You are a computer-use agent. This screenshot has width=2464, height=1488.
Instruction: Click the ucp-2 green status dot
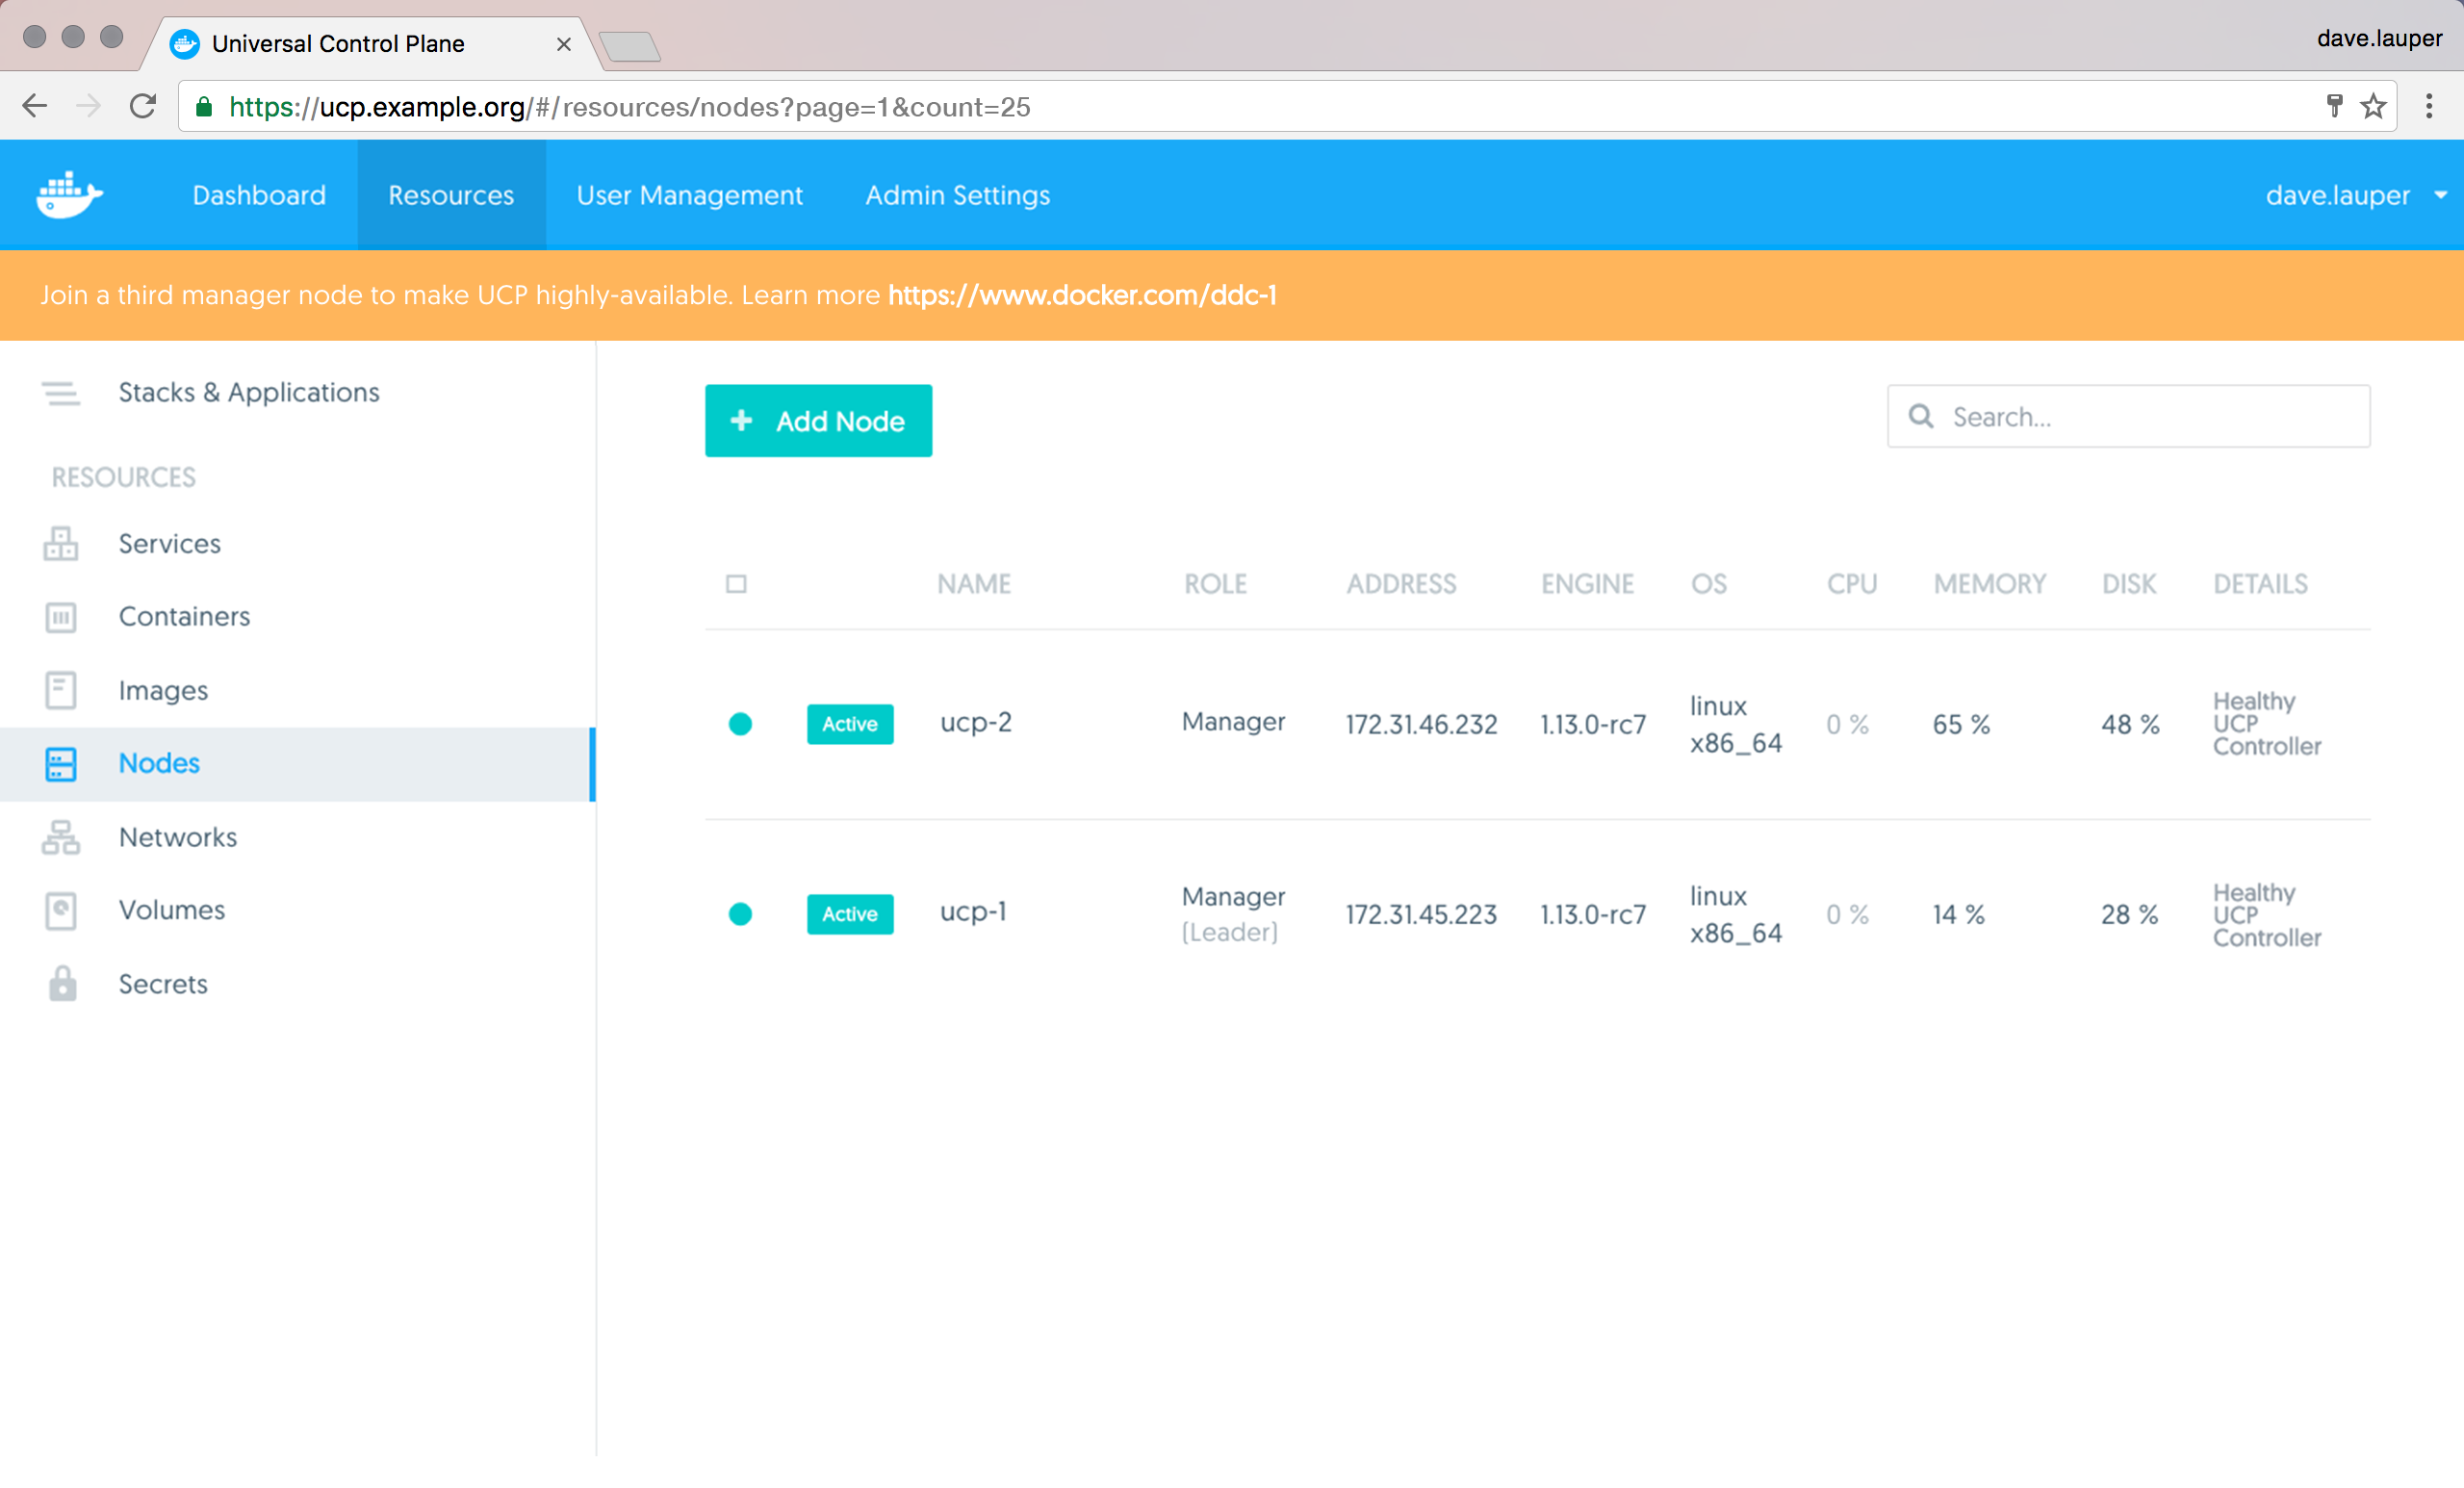pos(740,724)
